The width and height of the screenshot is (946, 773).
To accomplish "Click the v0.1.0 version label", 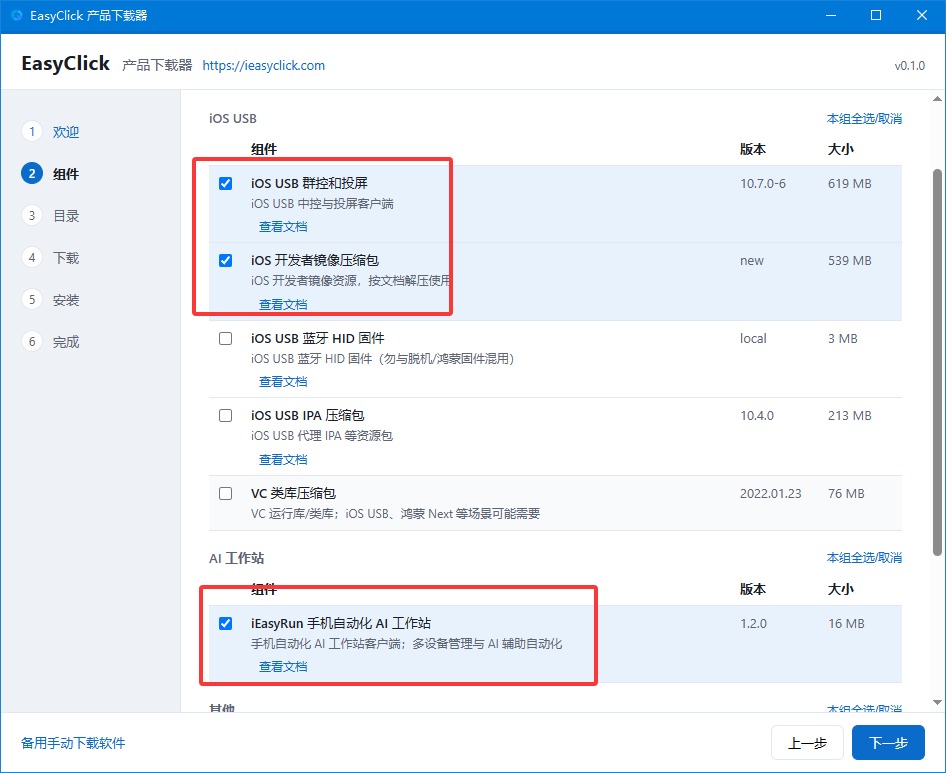I will 909,66.
